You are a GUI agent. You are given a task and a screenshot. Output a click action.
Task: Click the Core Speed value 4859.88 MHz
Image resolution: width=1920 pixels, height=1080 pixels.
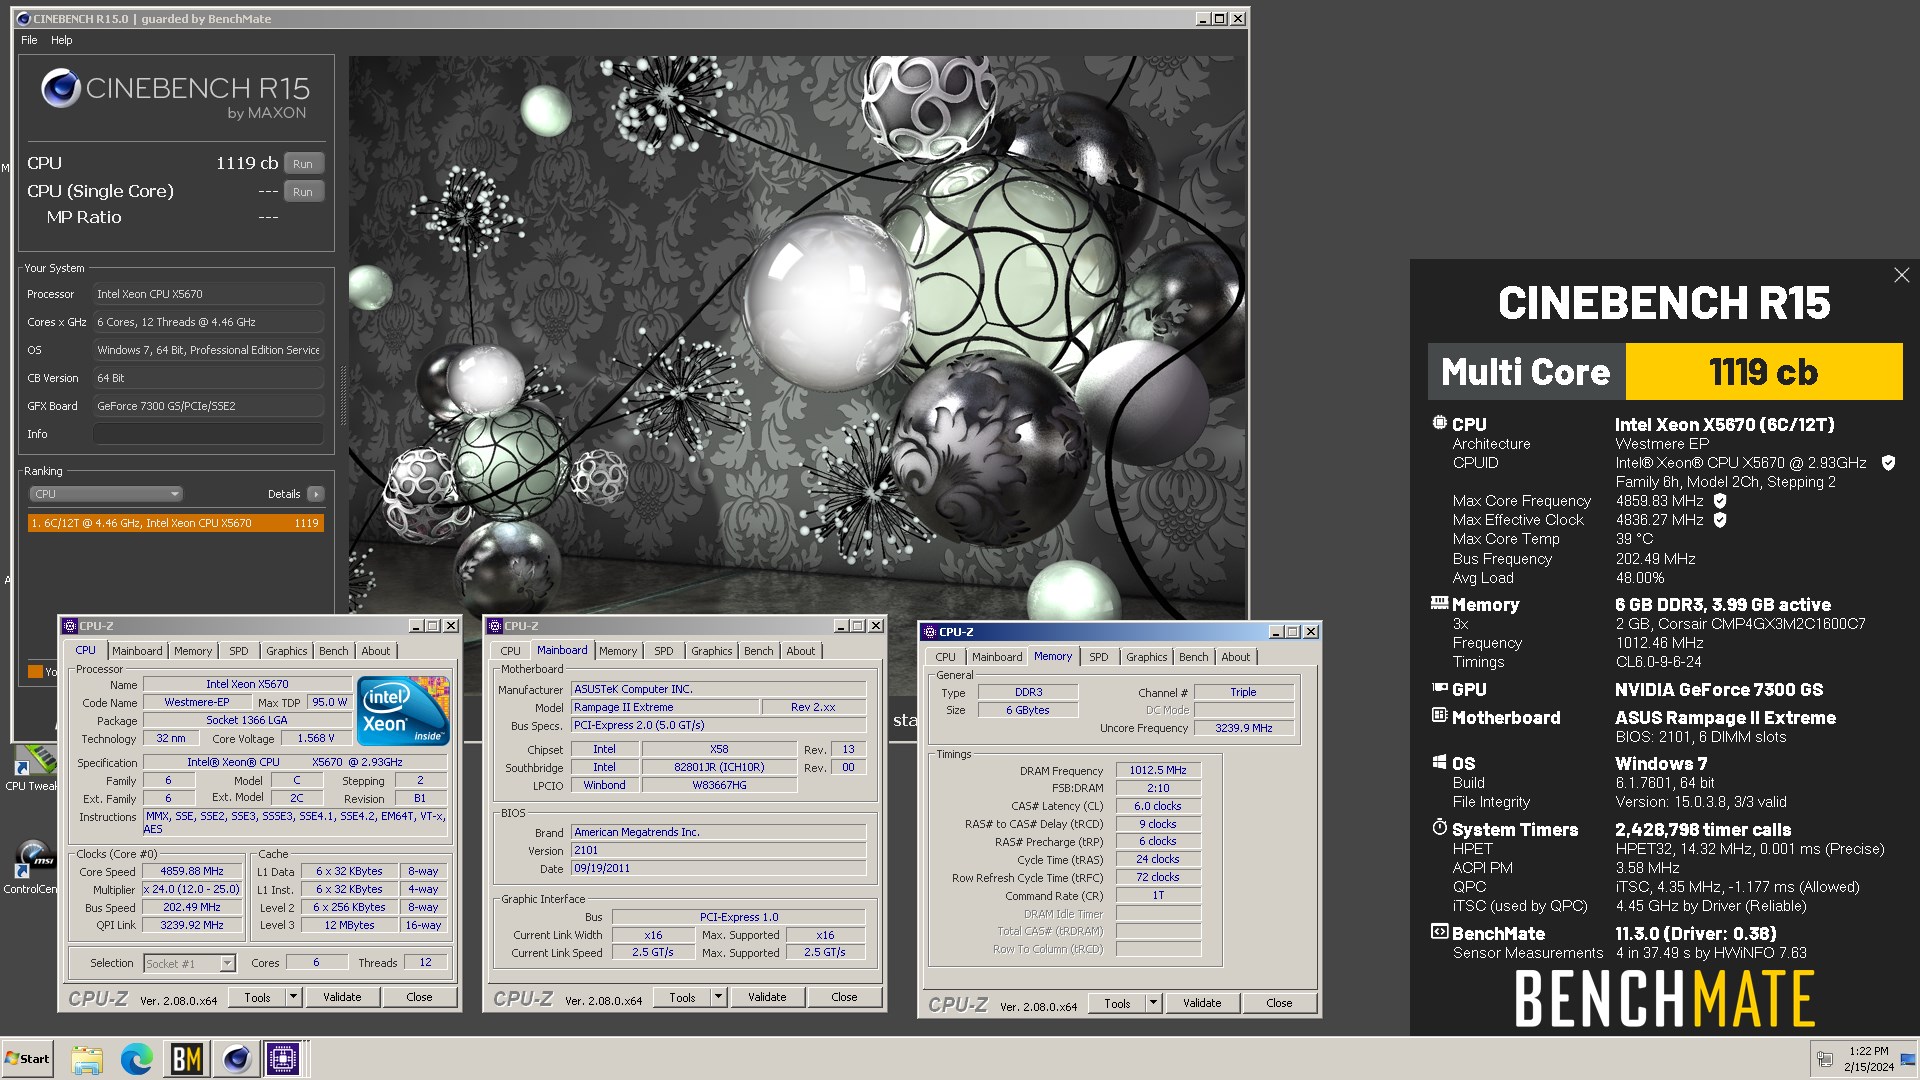(x=193, y=872)
